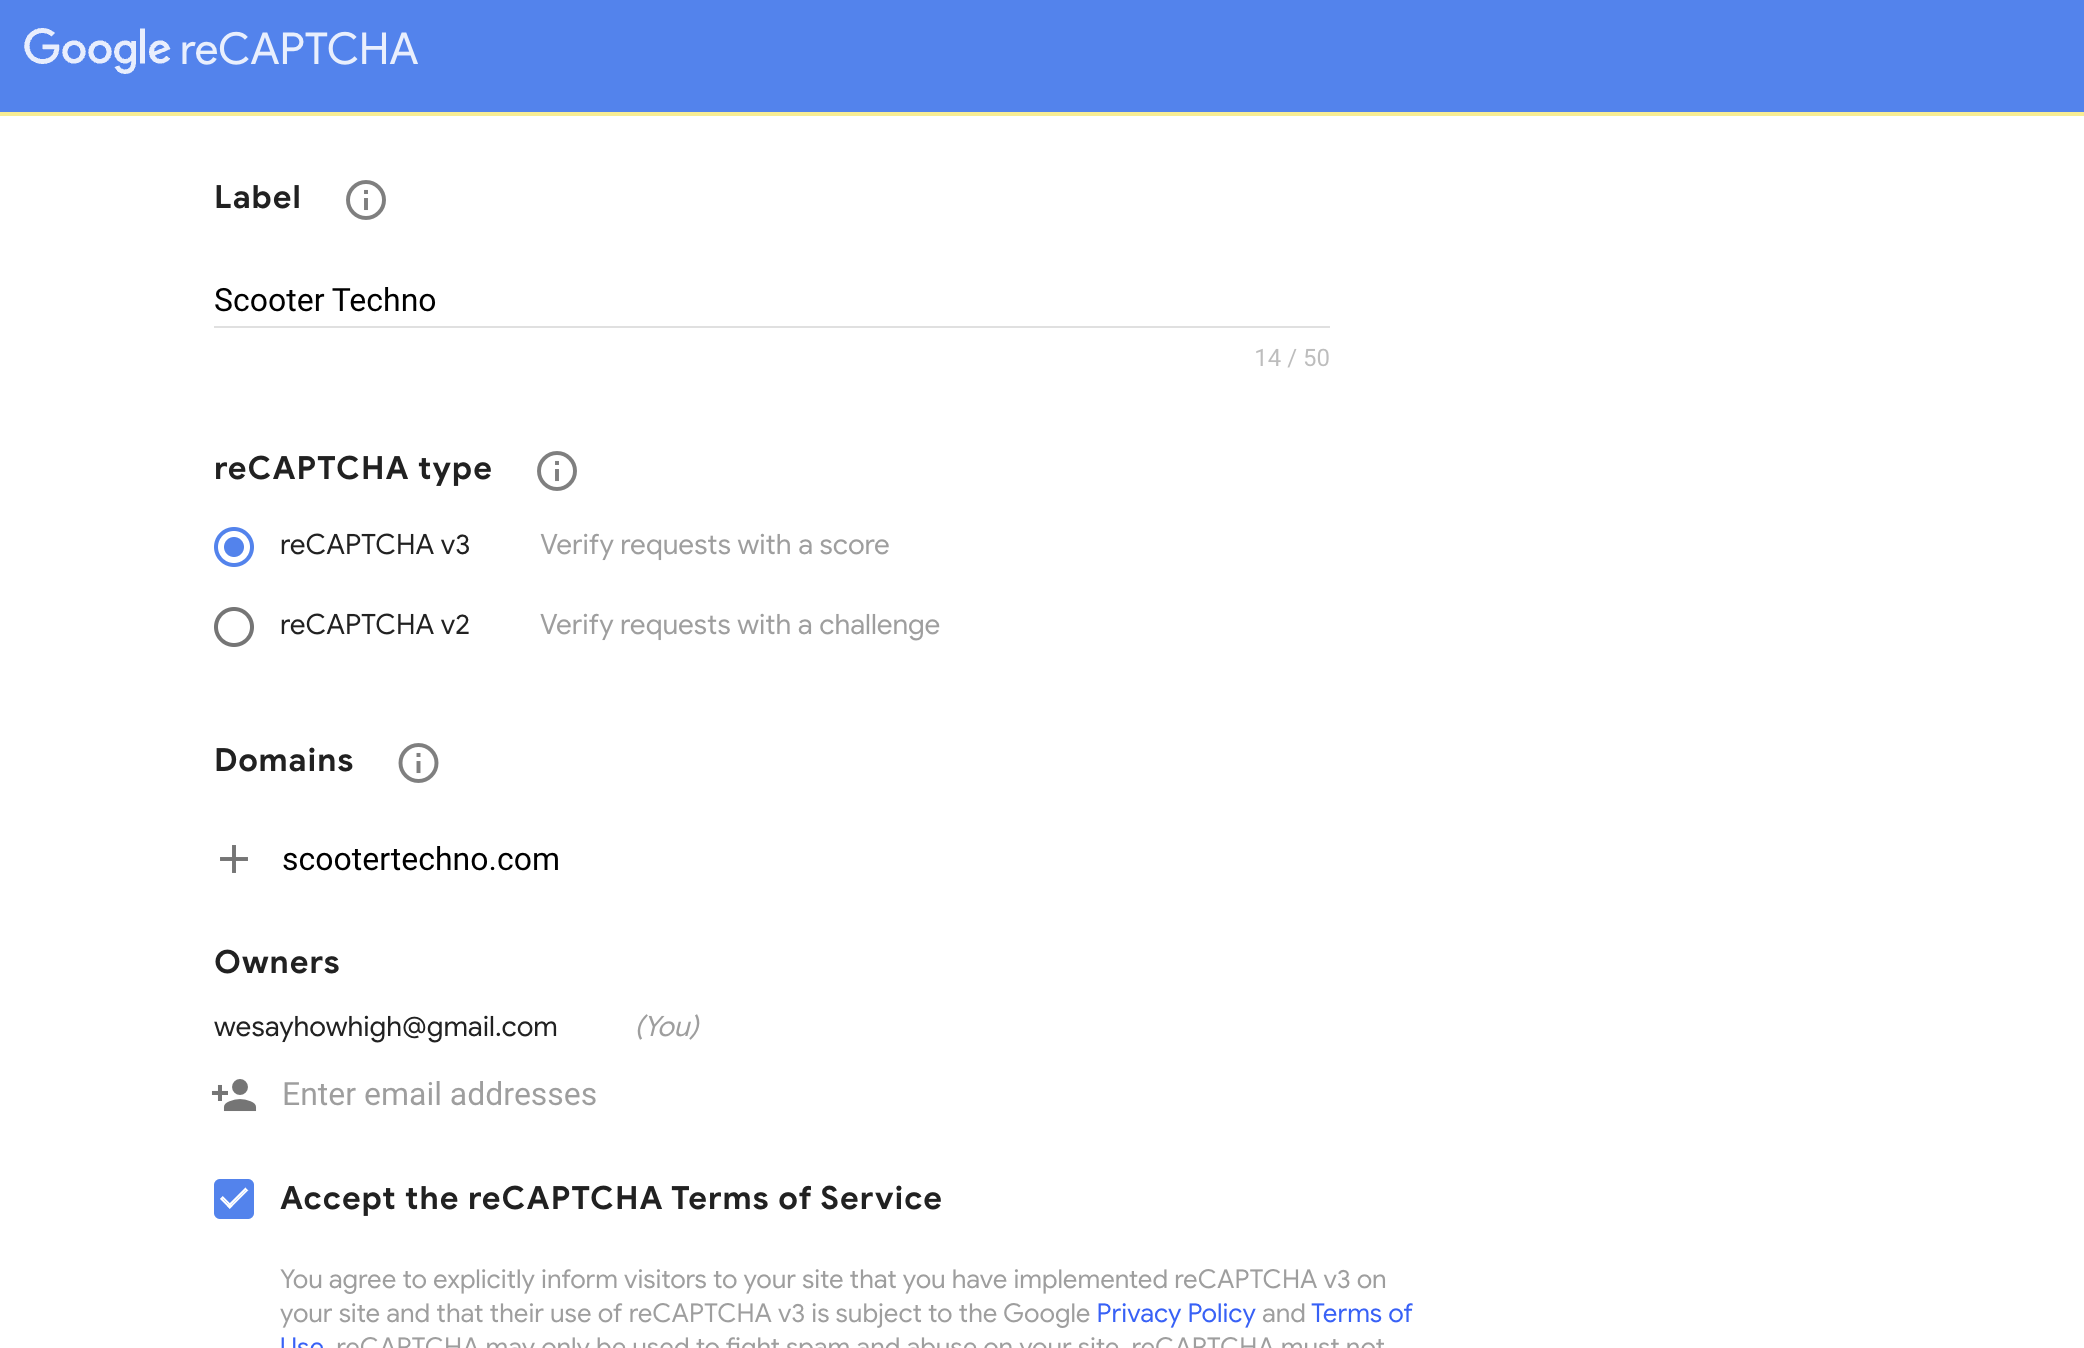Click the 14/50 character counter

pos(1291,357)
